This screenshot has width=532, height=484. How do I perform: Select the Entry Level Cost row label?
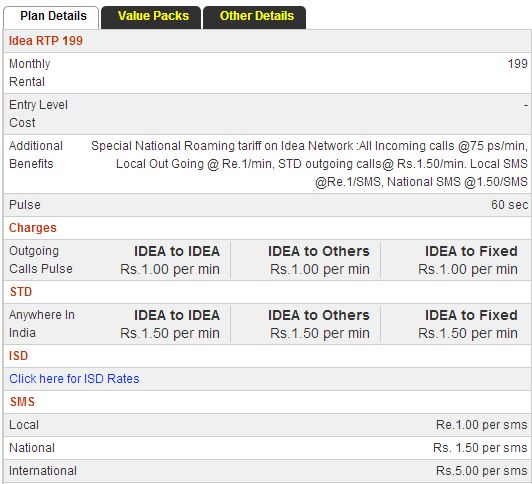coord(38,114)
